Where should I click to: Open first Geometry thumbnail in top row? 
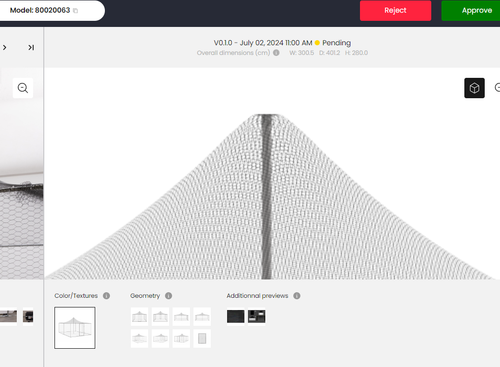[139, 317]
